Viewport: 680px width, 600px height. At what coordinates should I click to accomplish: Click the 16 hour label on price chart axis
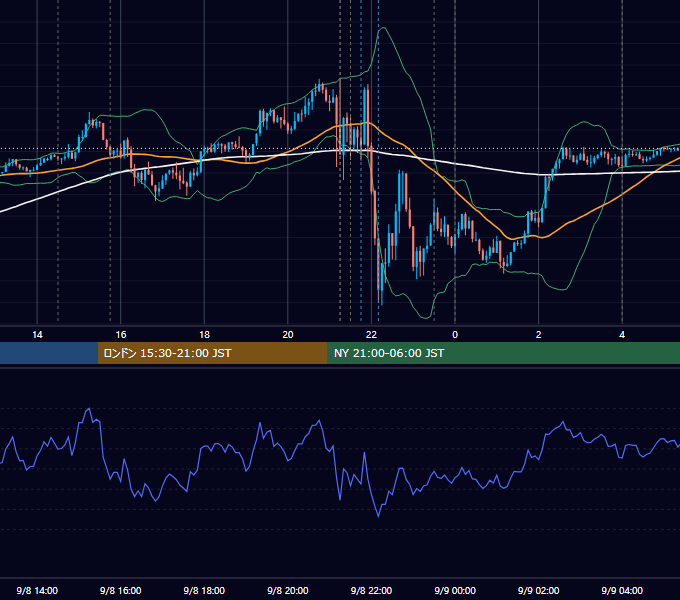coord(121,335)
